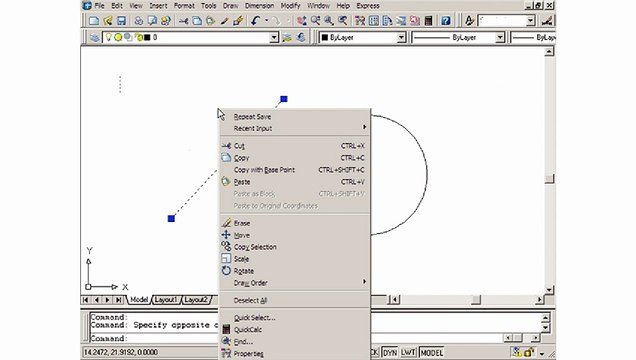The image size is (636, 360).
Task: Click the New drawing toolbar icon
Action: click(x=94, y=21)
